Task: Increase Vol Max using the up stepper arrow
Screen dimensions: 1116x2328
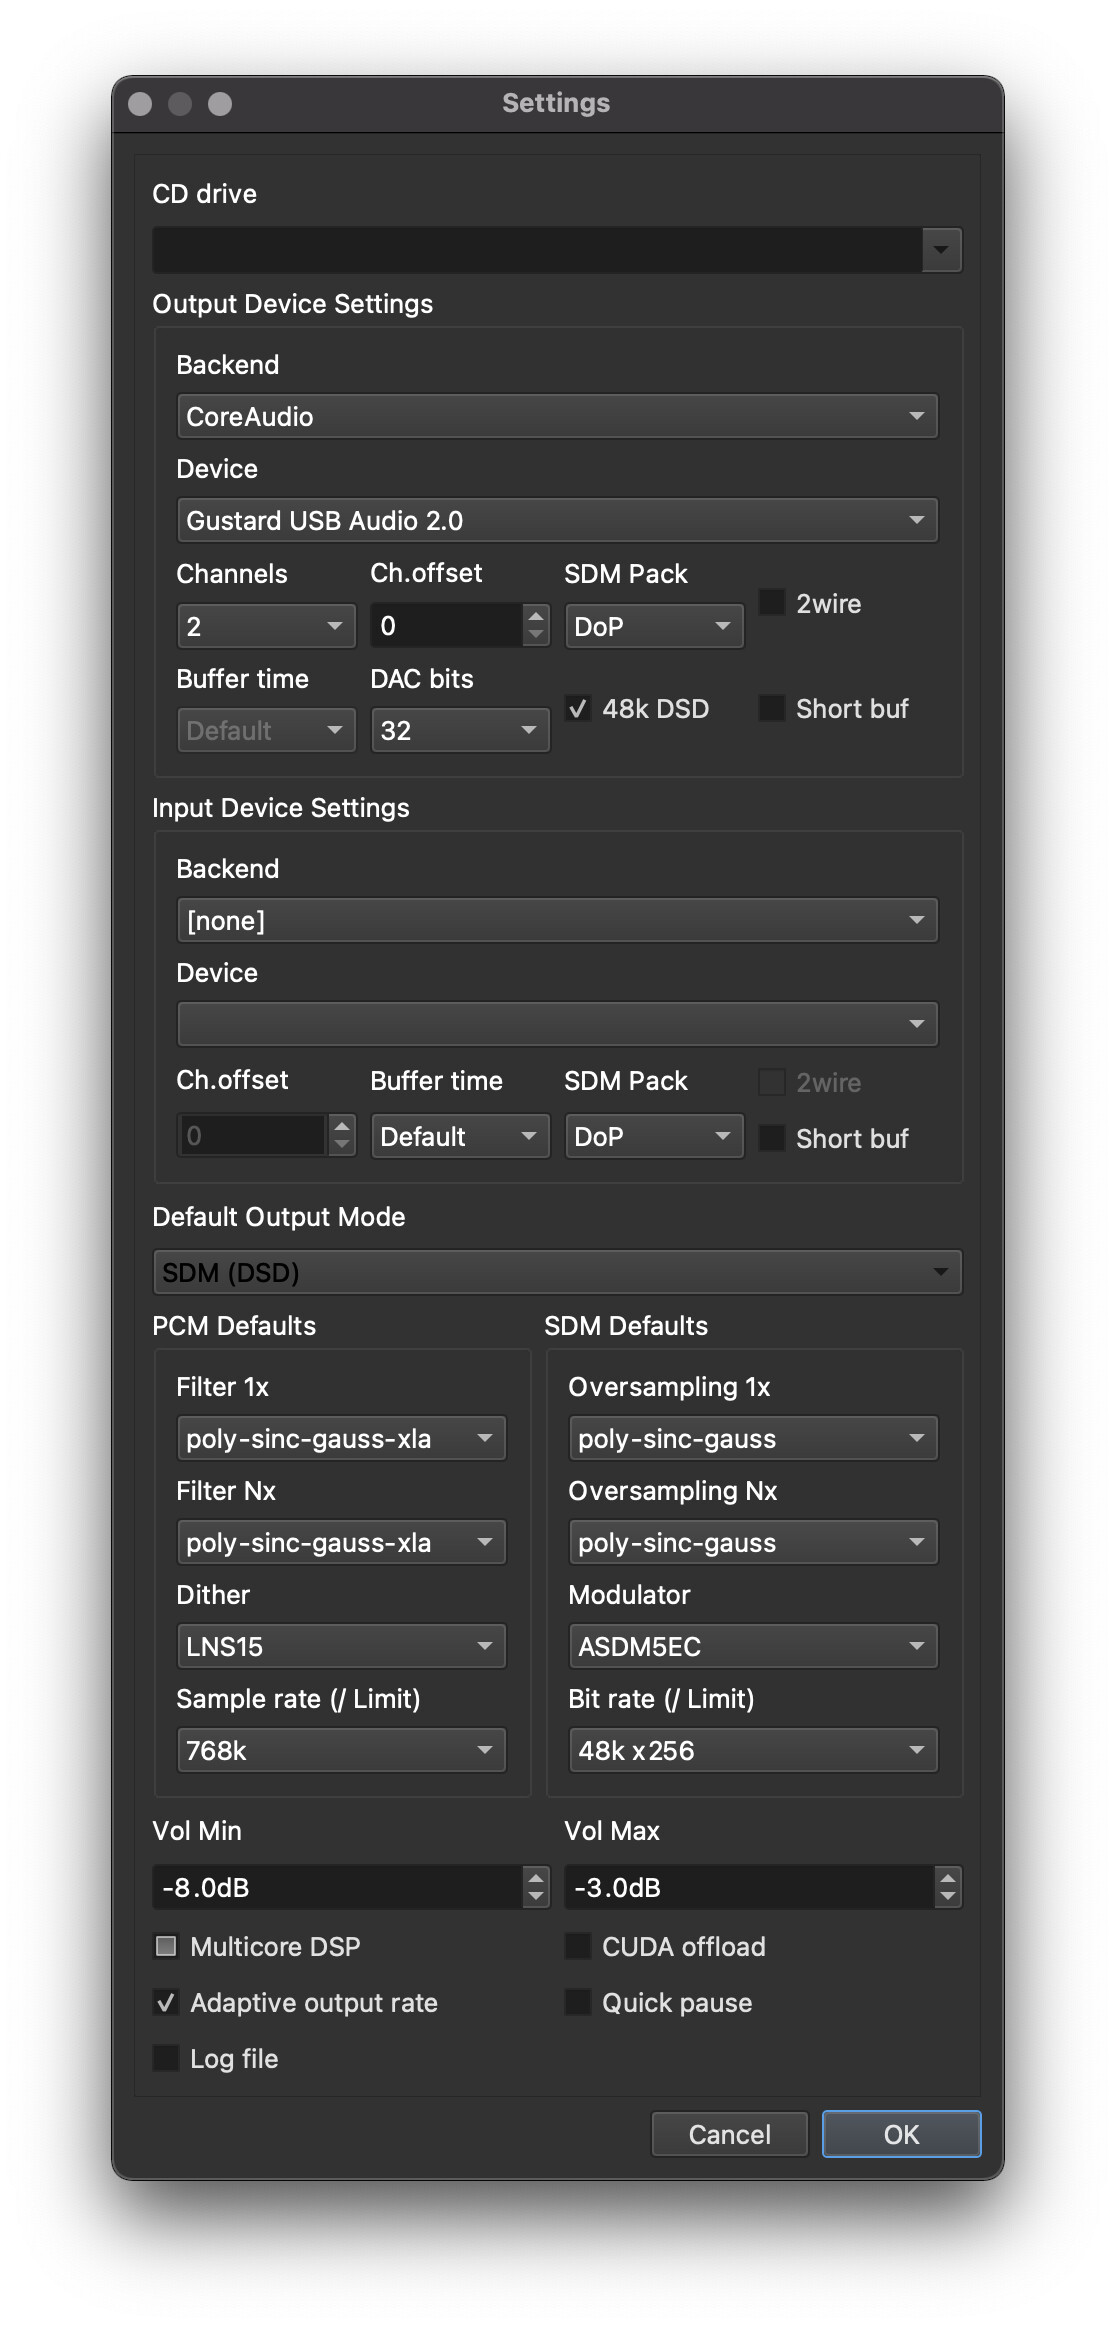Action: [x=947, y=1877]
